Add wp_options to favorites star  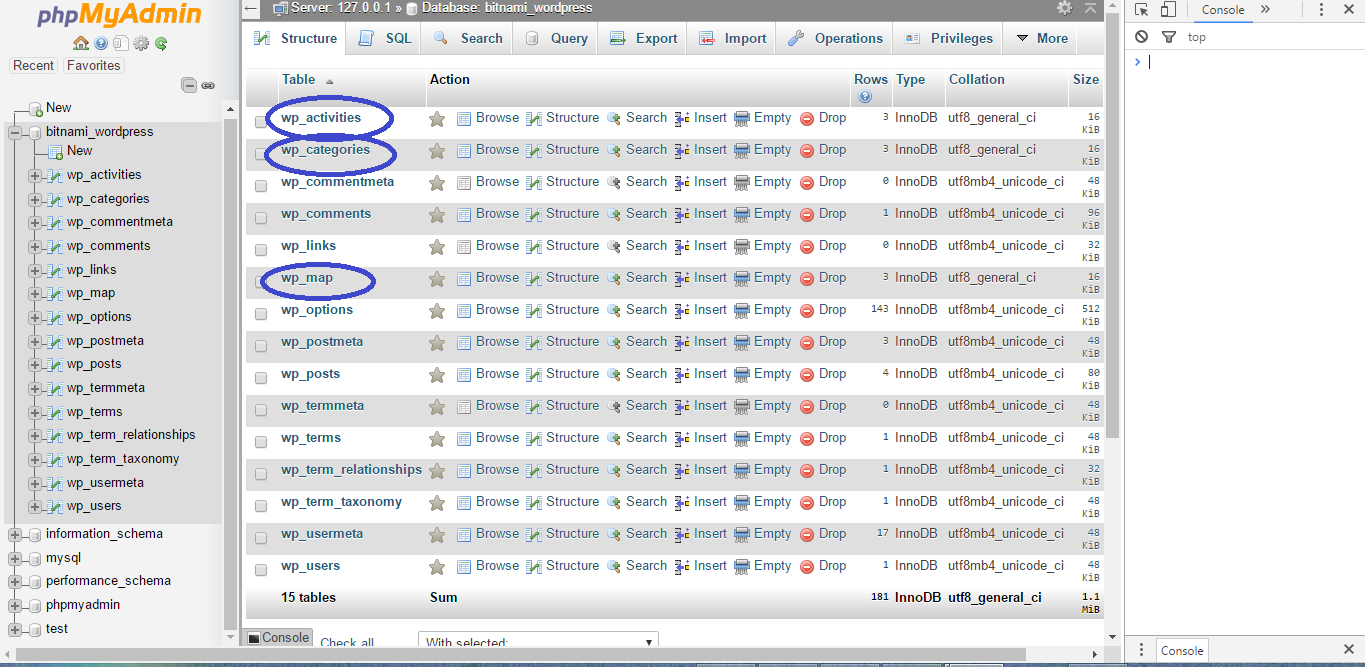(437, 311)
